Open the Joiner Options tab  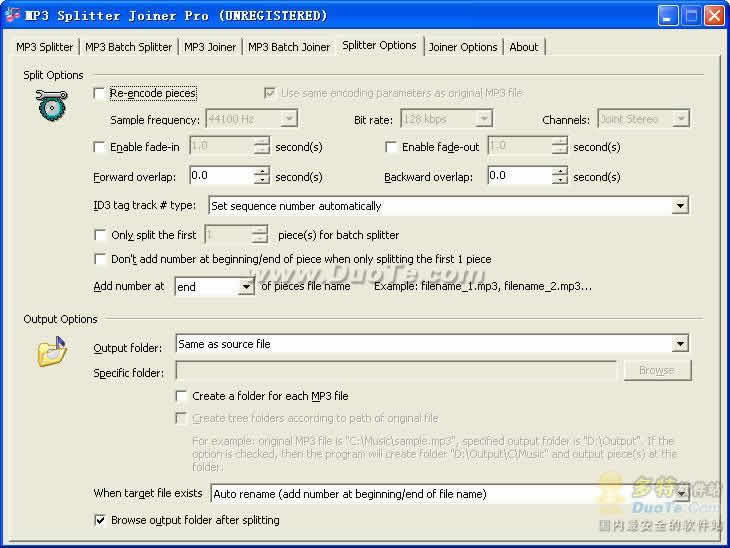pyautogui.click(x=462, y=47)
